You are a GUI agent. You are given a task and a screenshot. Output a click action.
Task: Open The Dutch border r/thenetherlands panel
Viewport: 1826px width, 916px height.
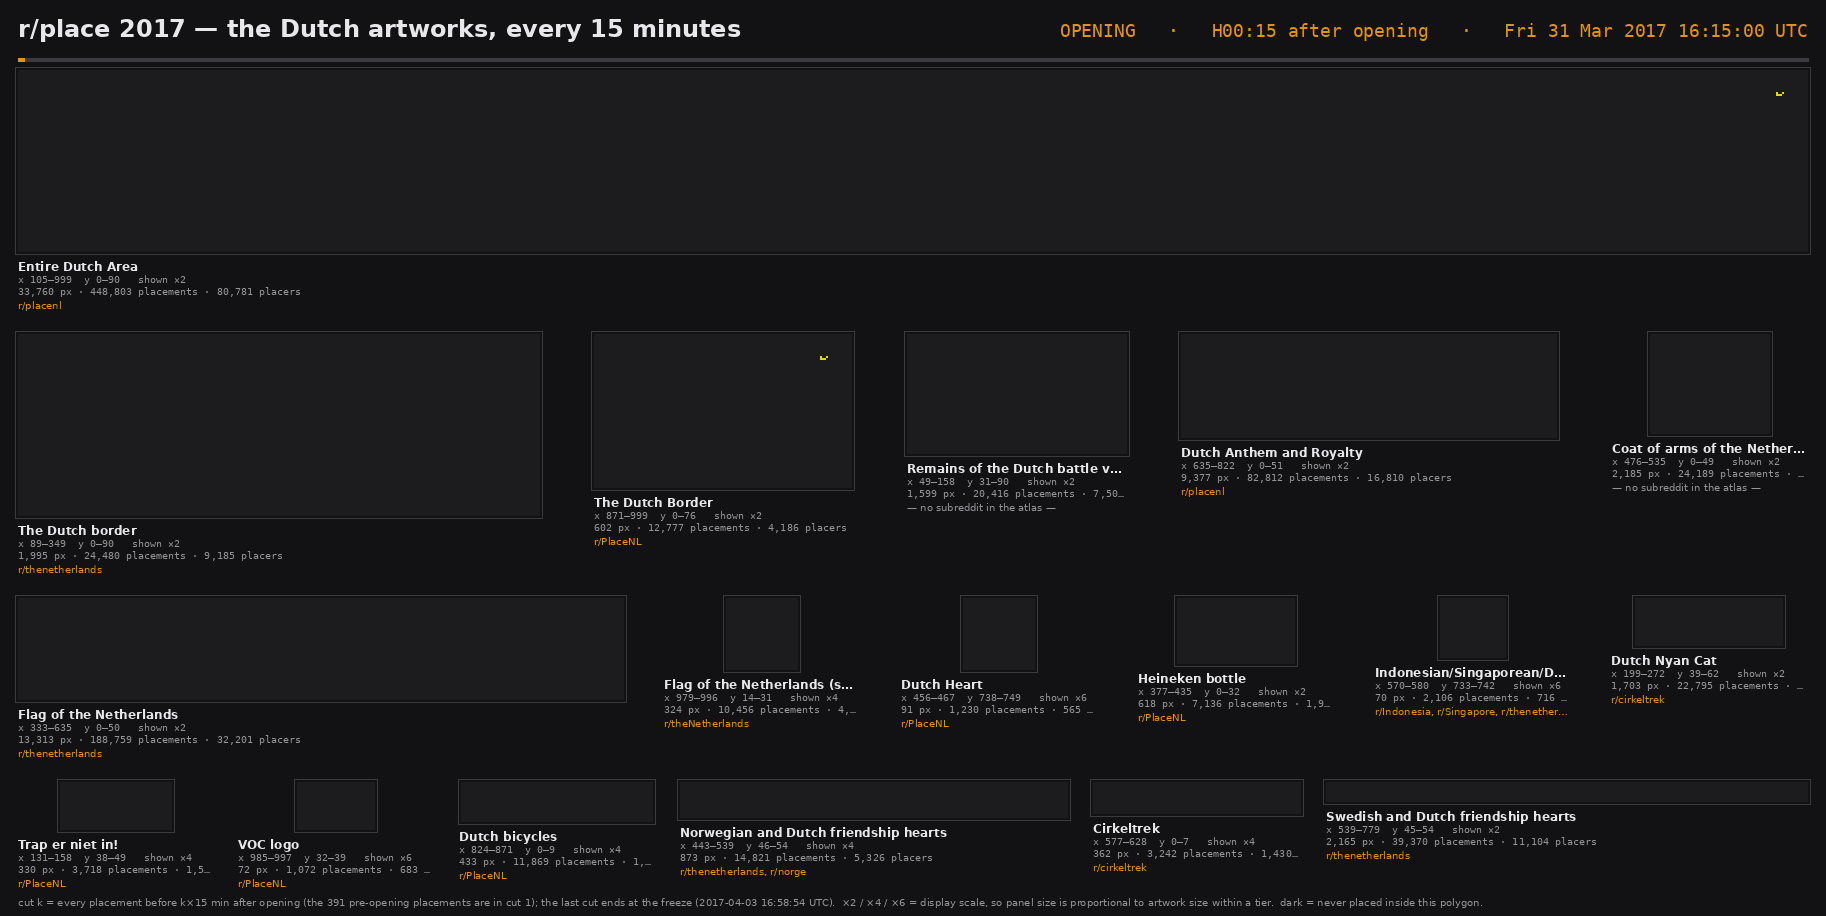(x=279, y=425)
